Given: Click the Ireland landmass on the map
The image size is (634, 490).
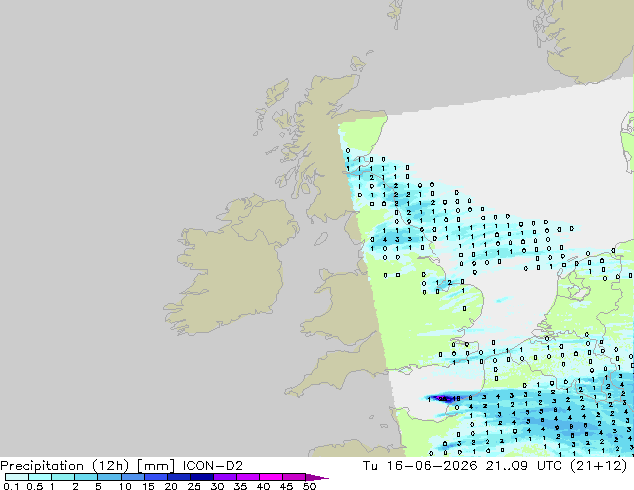Looking at the screenshot, I should (x=230, y=263).
